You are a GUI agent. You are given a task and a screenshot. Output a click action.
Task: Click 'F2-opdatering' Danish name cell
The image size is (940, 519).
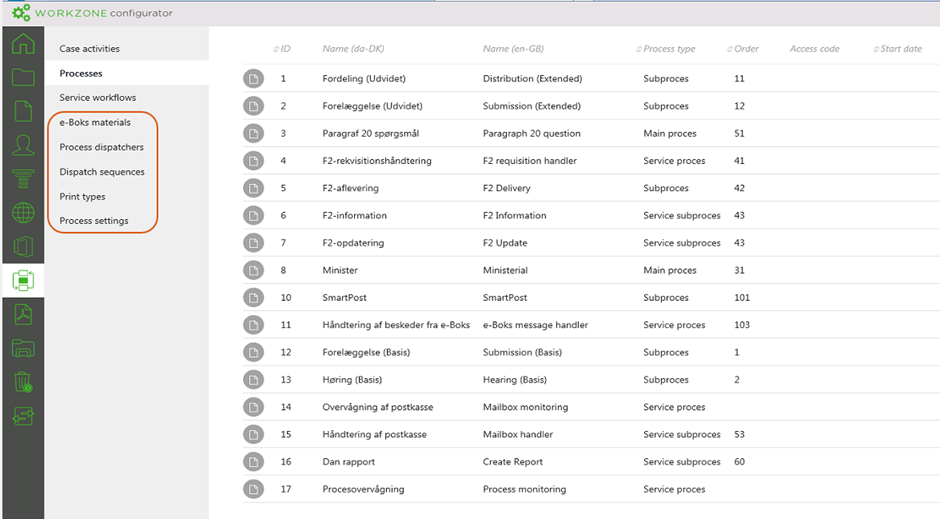[x=353, y=243]
